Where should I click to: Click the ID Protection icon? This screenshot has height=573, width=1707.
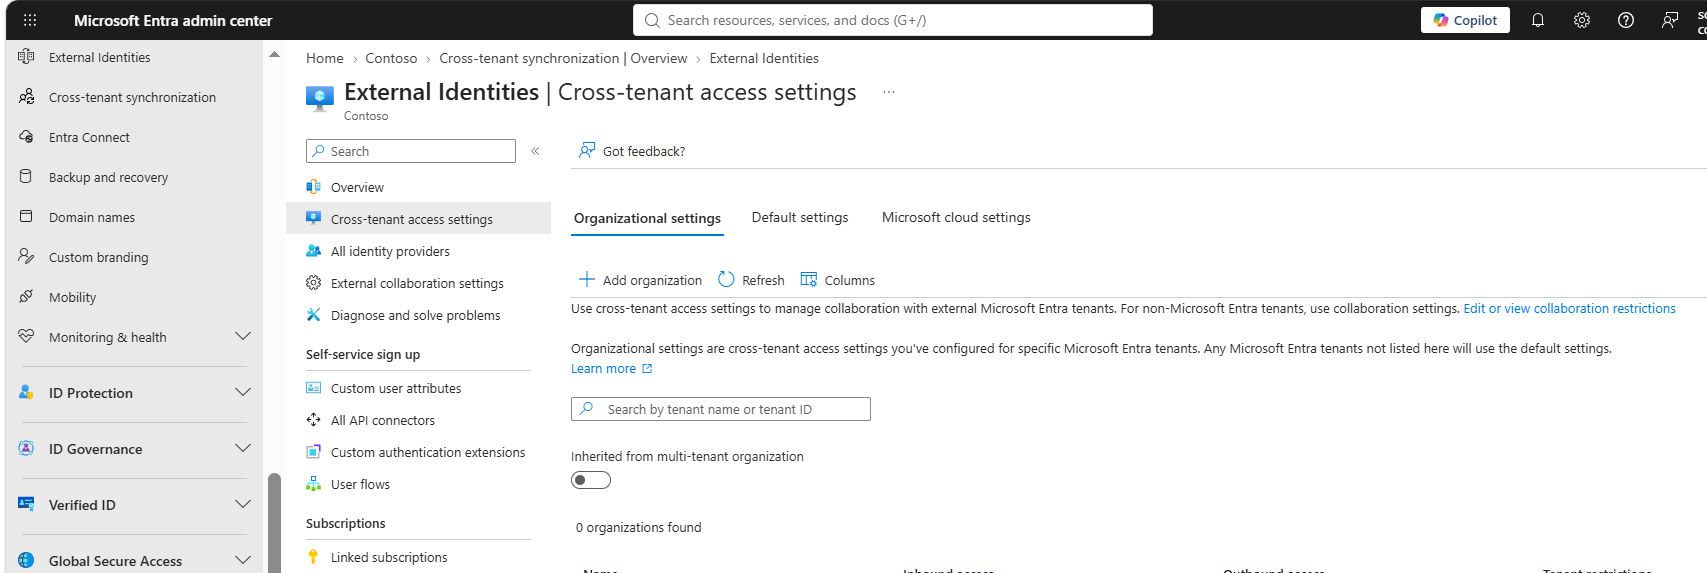26,393
